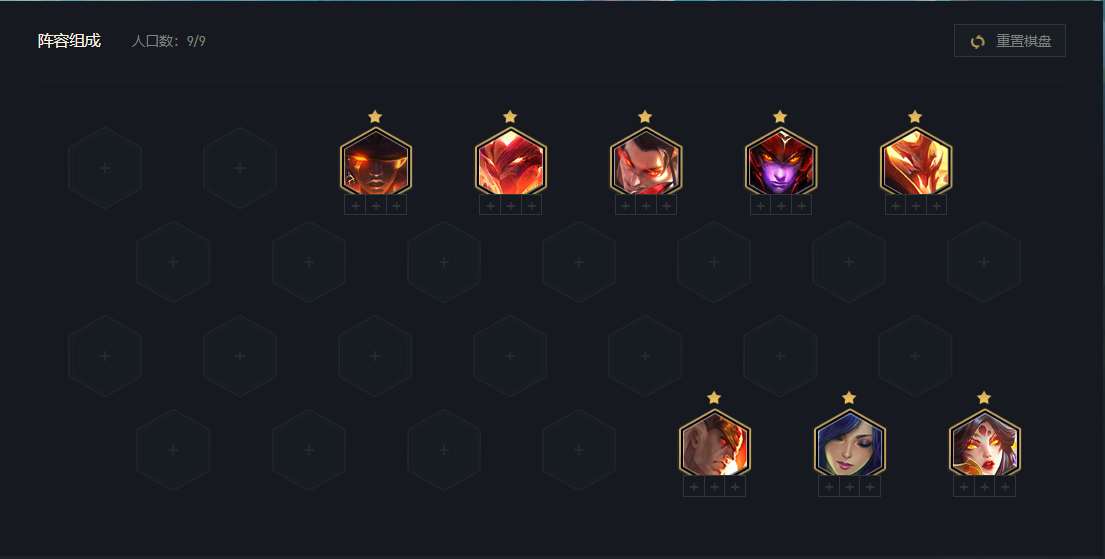
Task: Click the 阵容组成 lineup heading
Action: [69, 41]
